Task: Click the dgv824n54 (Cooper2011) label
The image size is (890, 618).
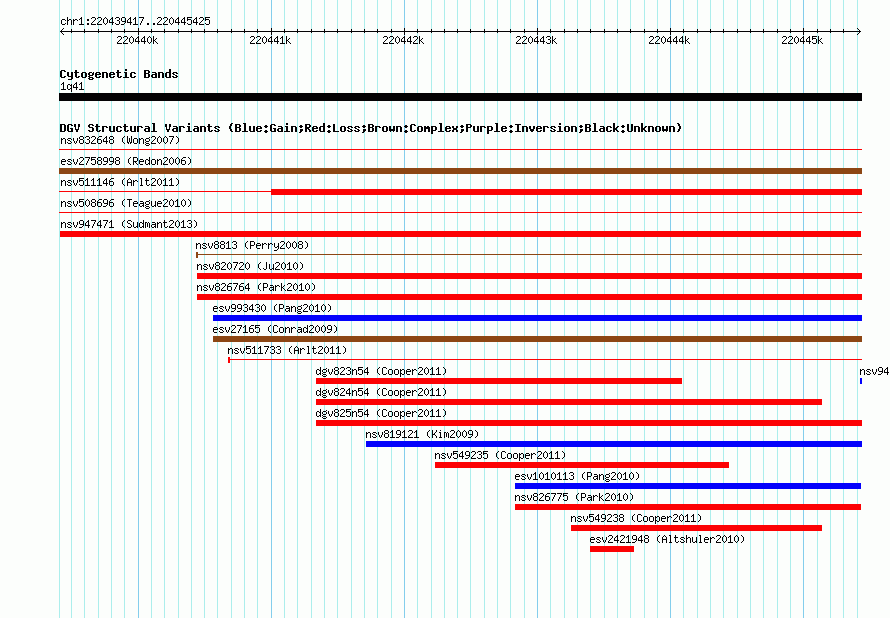Action: click(381, 392)
